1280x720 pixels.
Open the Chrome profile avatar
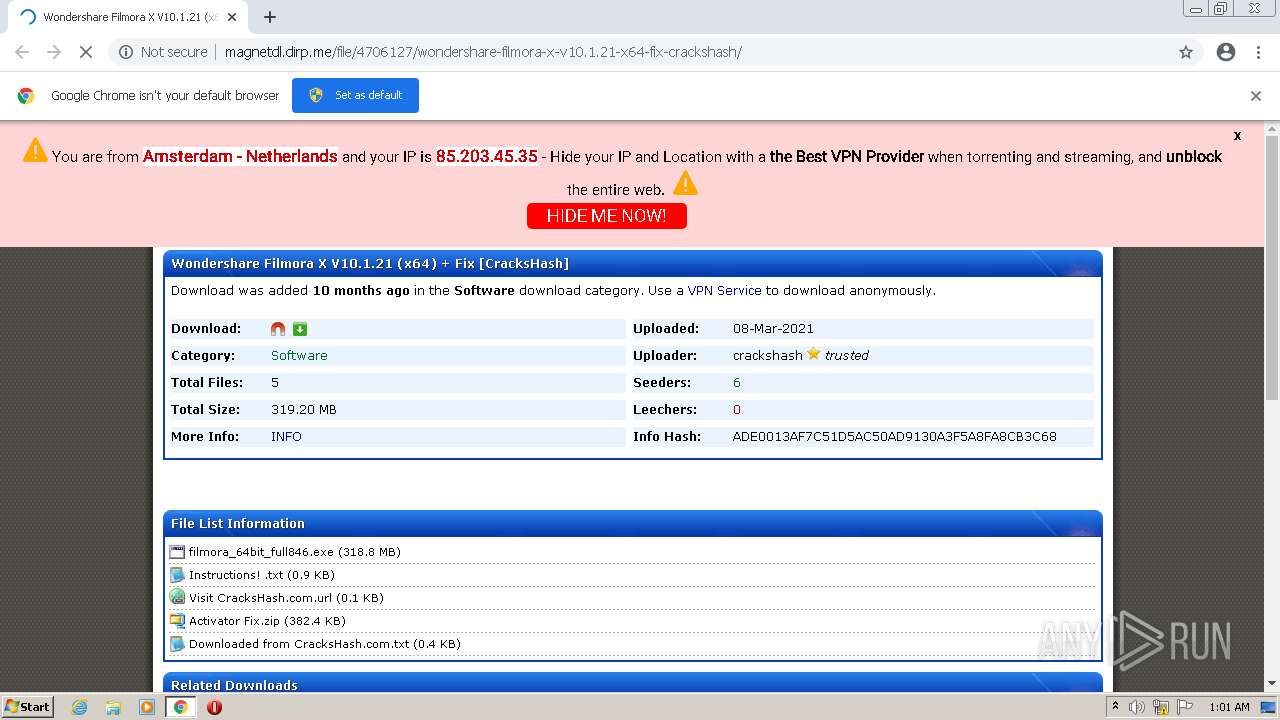tap(1226, 52)
